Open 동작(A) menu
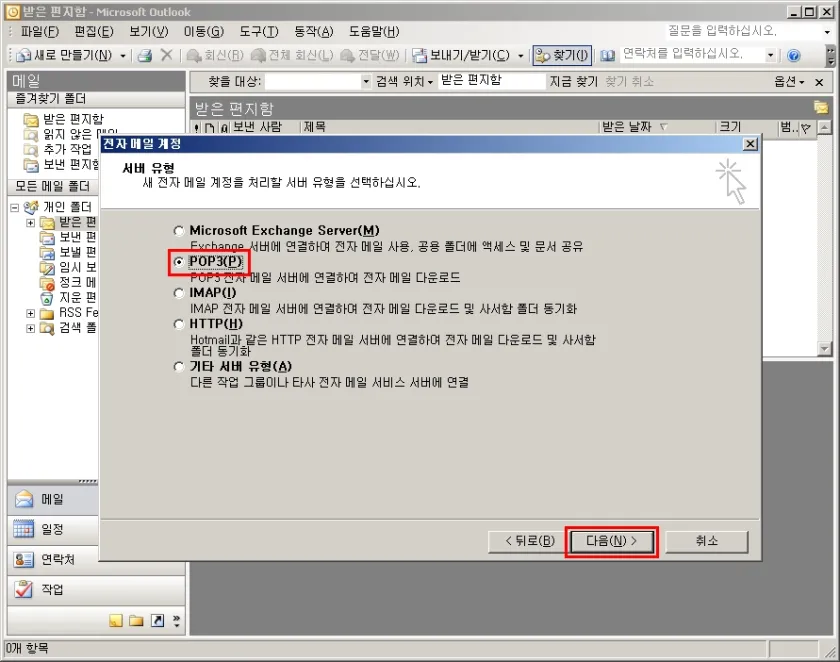840x662 pixels. point(313,32)
